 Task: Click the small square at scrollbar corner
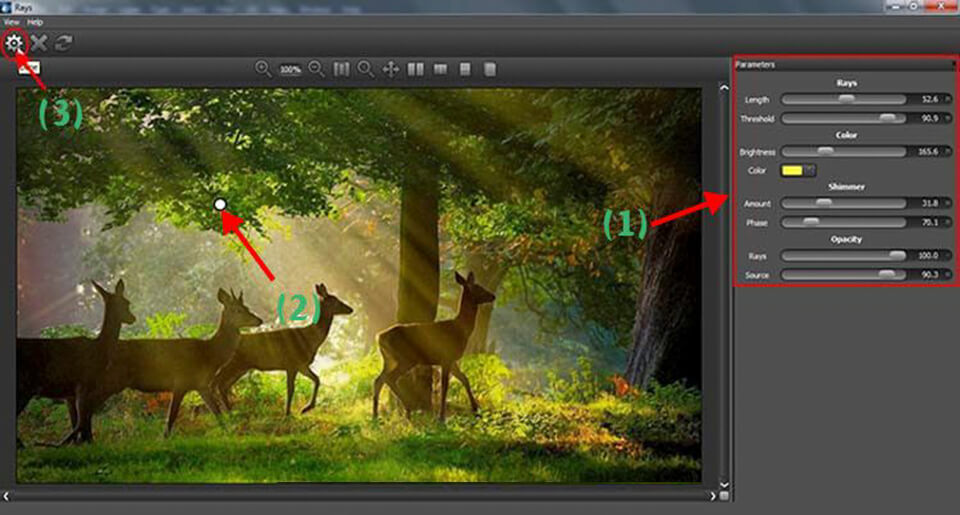(724, 496)
